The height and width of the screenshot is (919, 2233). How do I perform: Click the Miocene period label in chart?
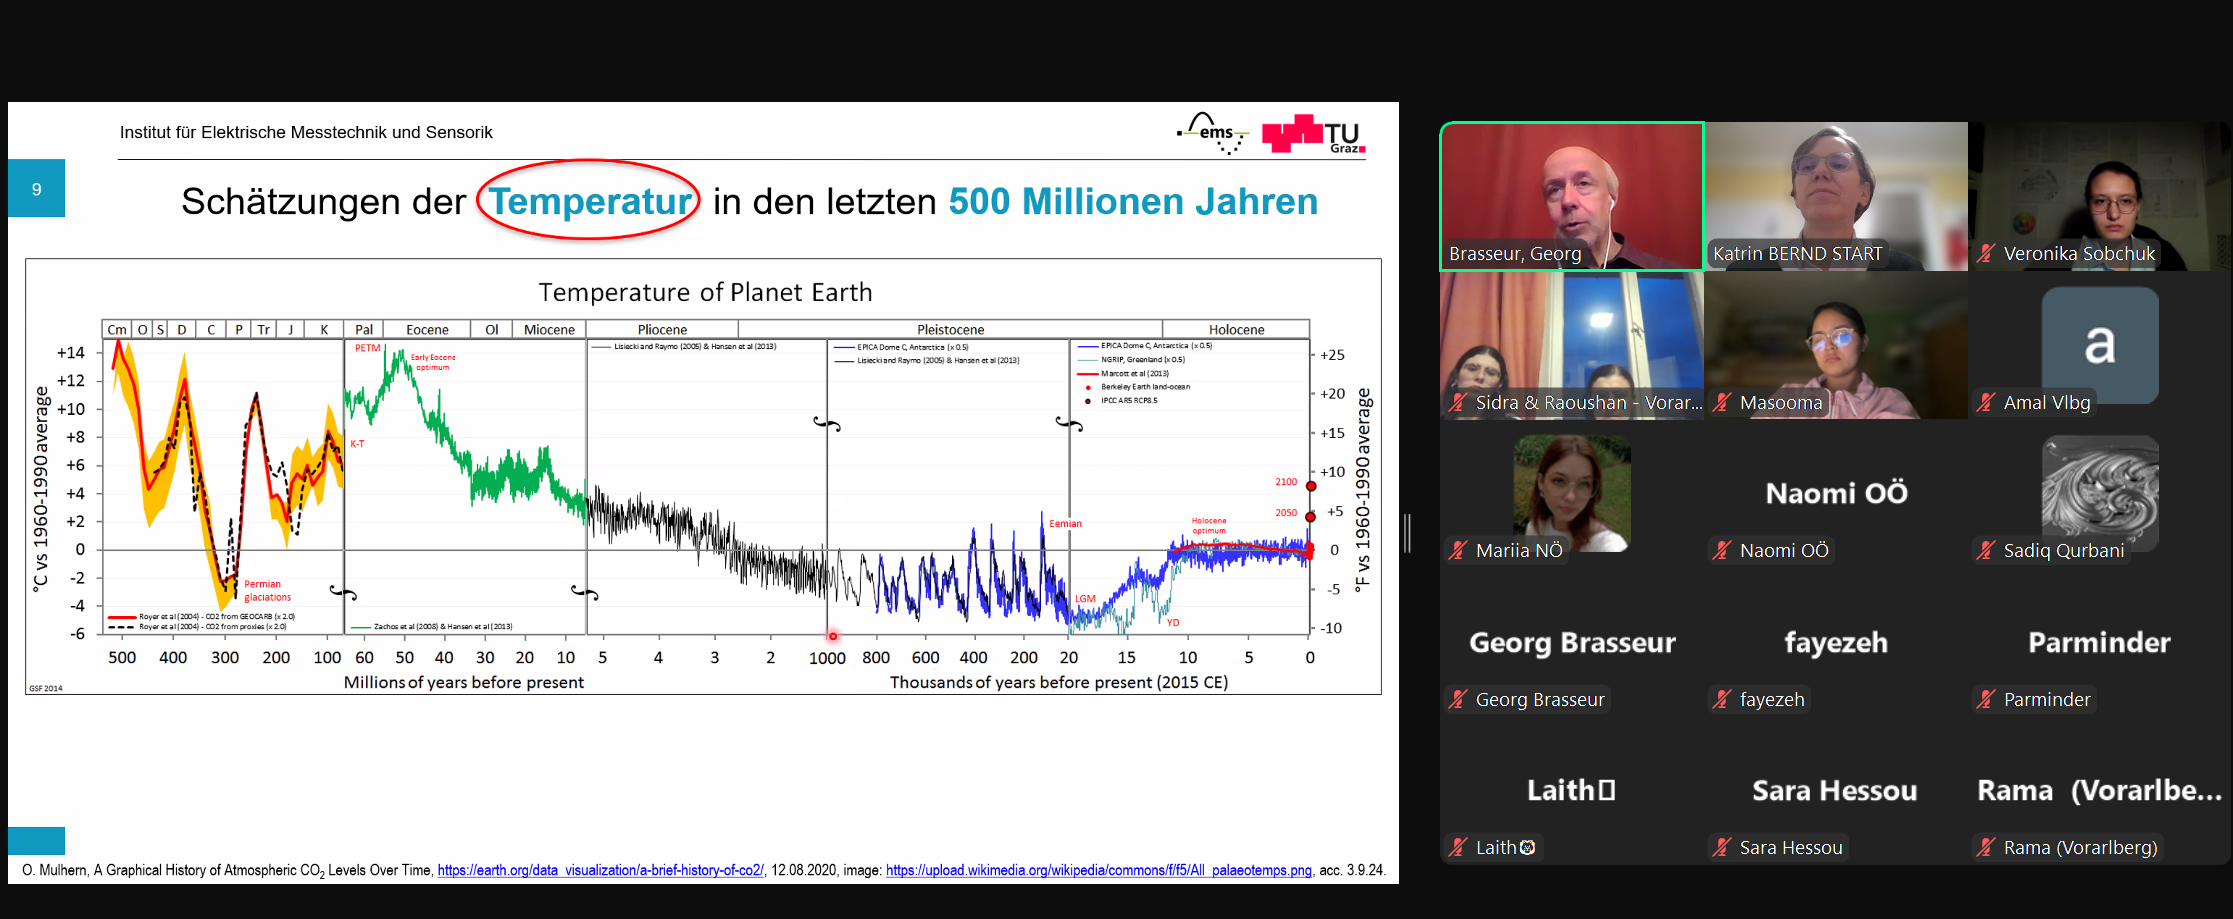pyautogui.click(x=549, y=329)
